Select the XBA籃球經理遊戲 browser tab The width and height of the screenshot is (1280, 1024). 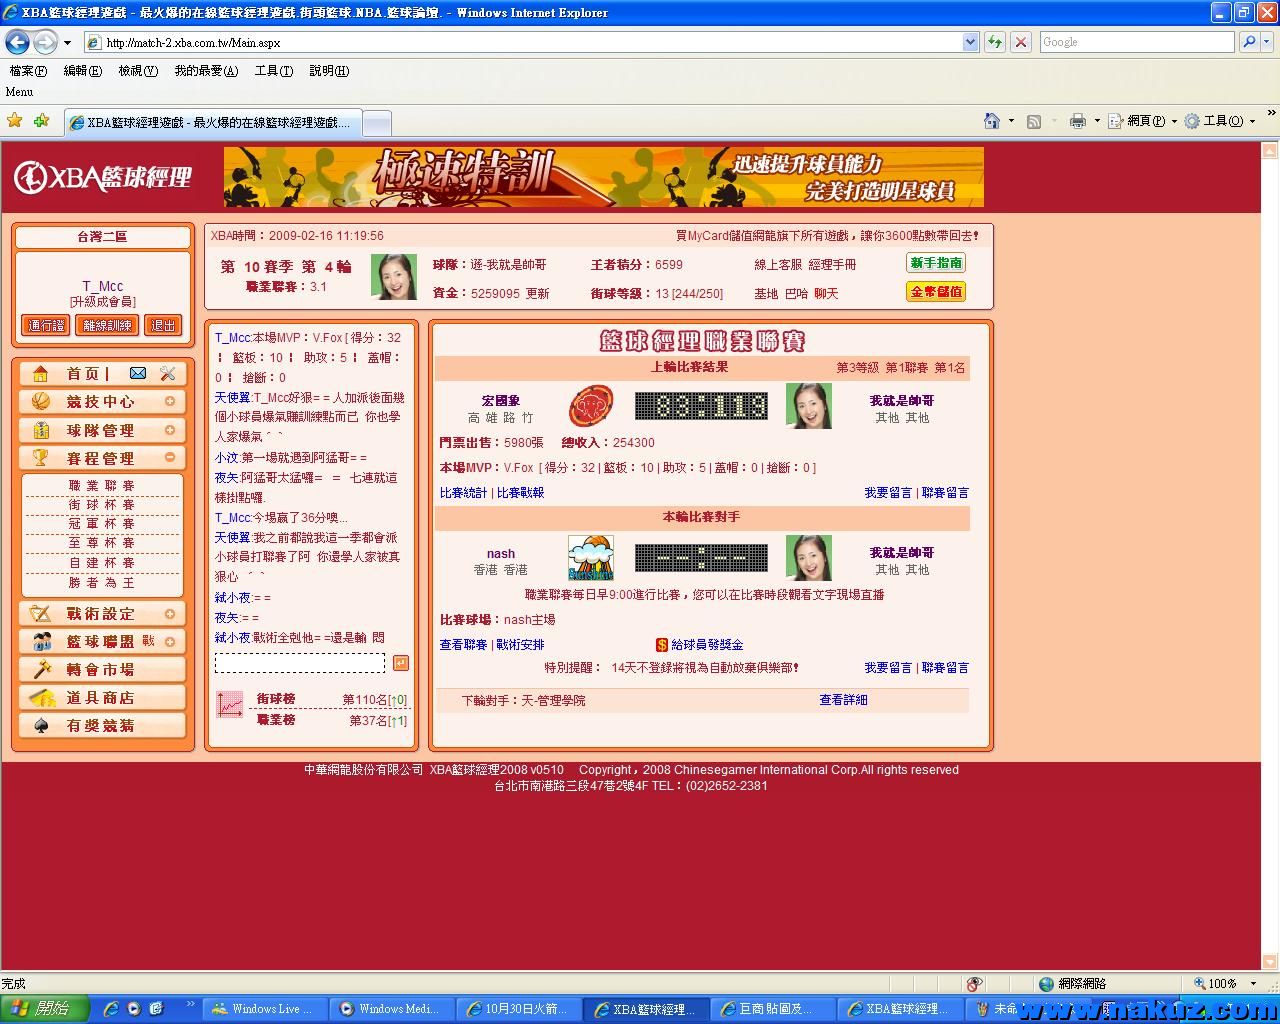(x=212, y=123)
